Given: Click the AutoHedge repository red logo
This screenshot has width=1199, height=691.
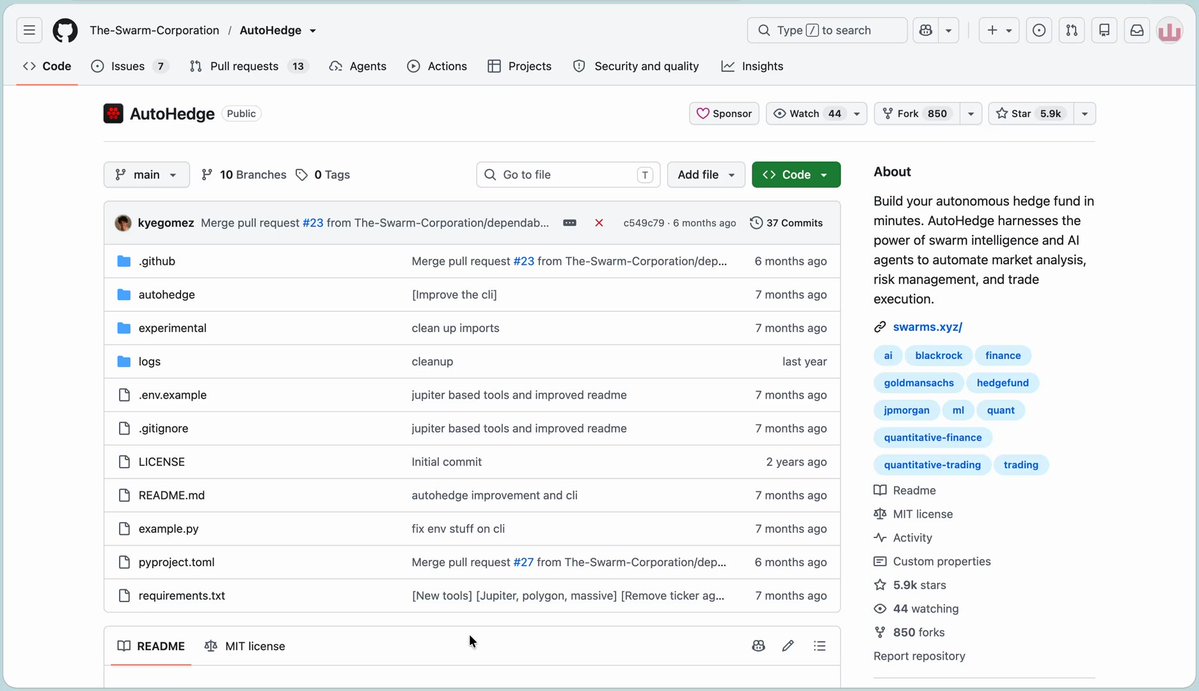Looking at the screenshot, I should coord(113,114).
